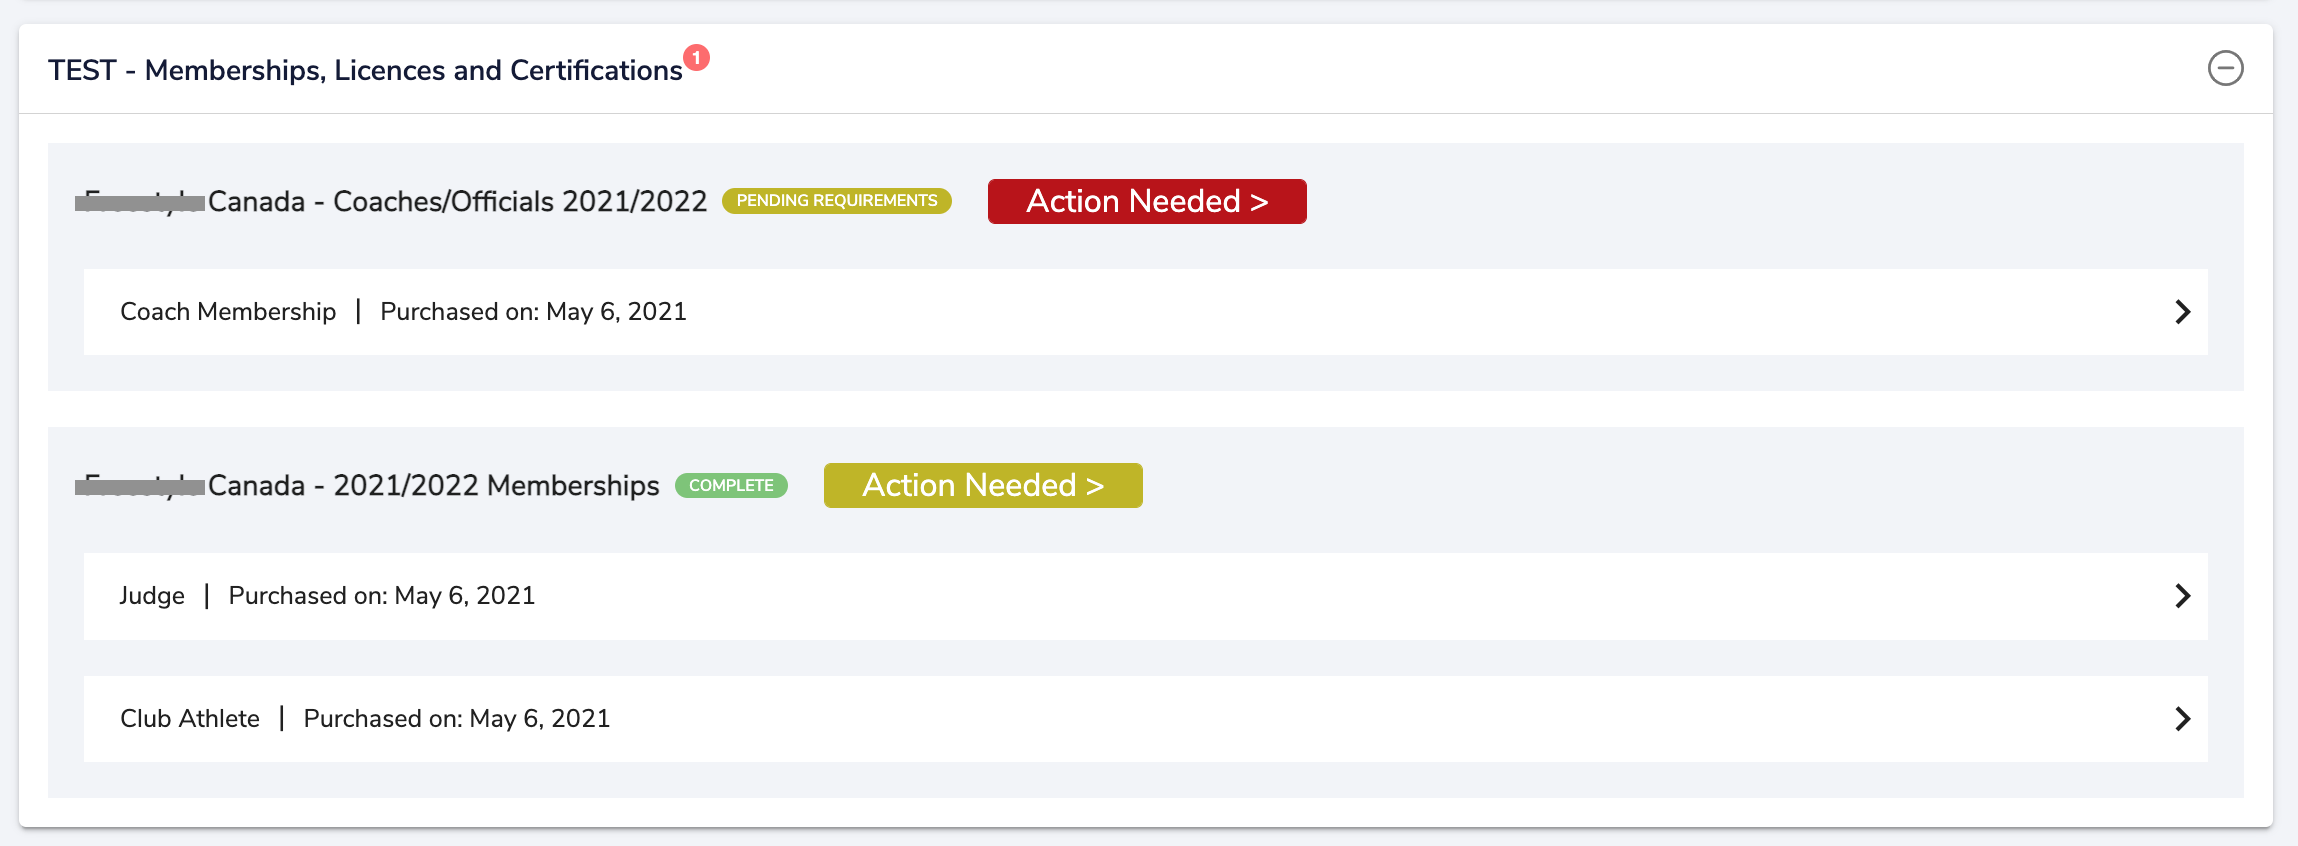Click purchase date in the Judge row

381,596
